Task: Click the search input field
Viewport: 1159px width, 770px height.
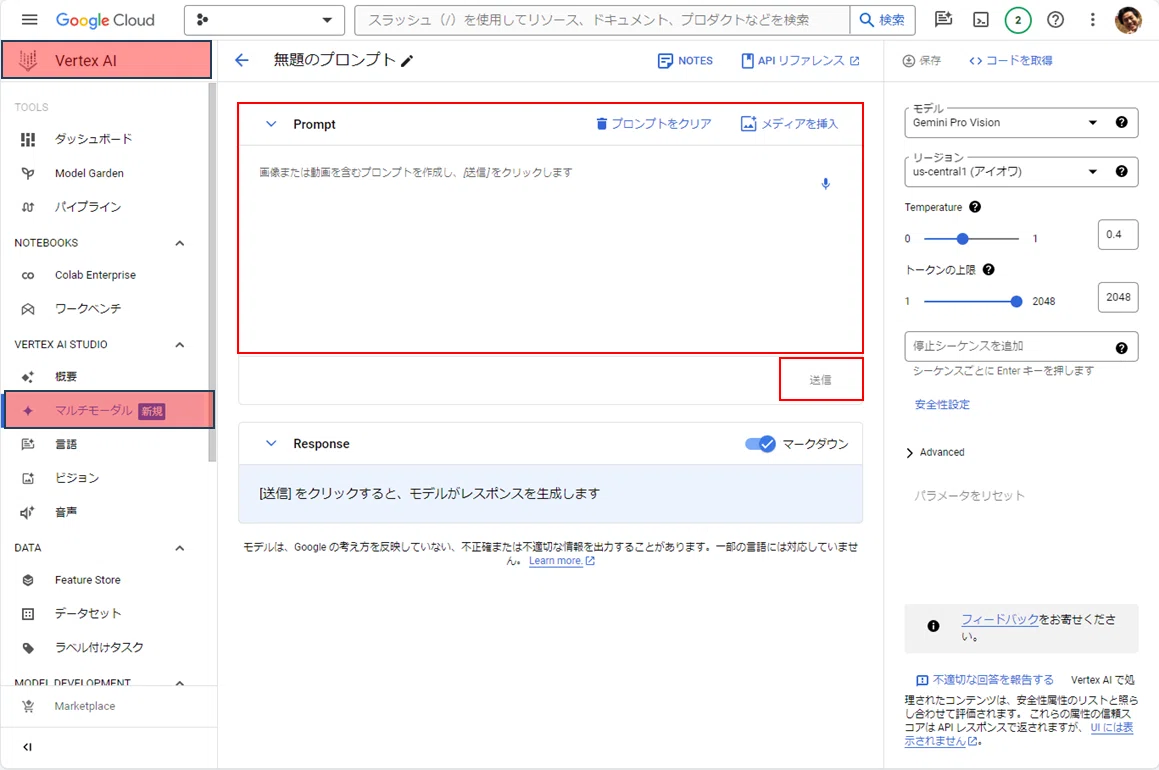Action: point(602,20)
